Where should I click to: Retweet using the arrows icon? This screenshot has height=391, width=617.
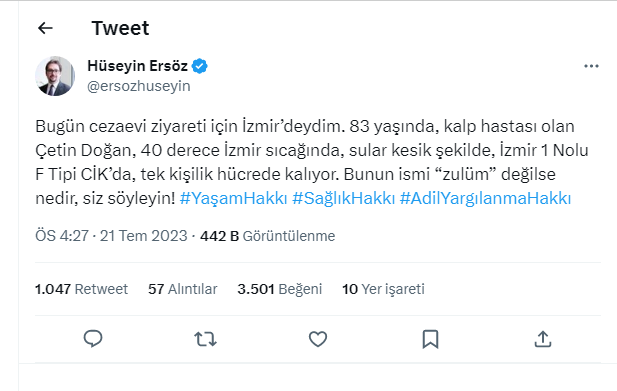[205, 339]
